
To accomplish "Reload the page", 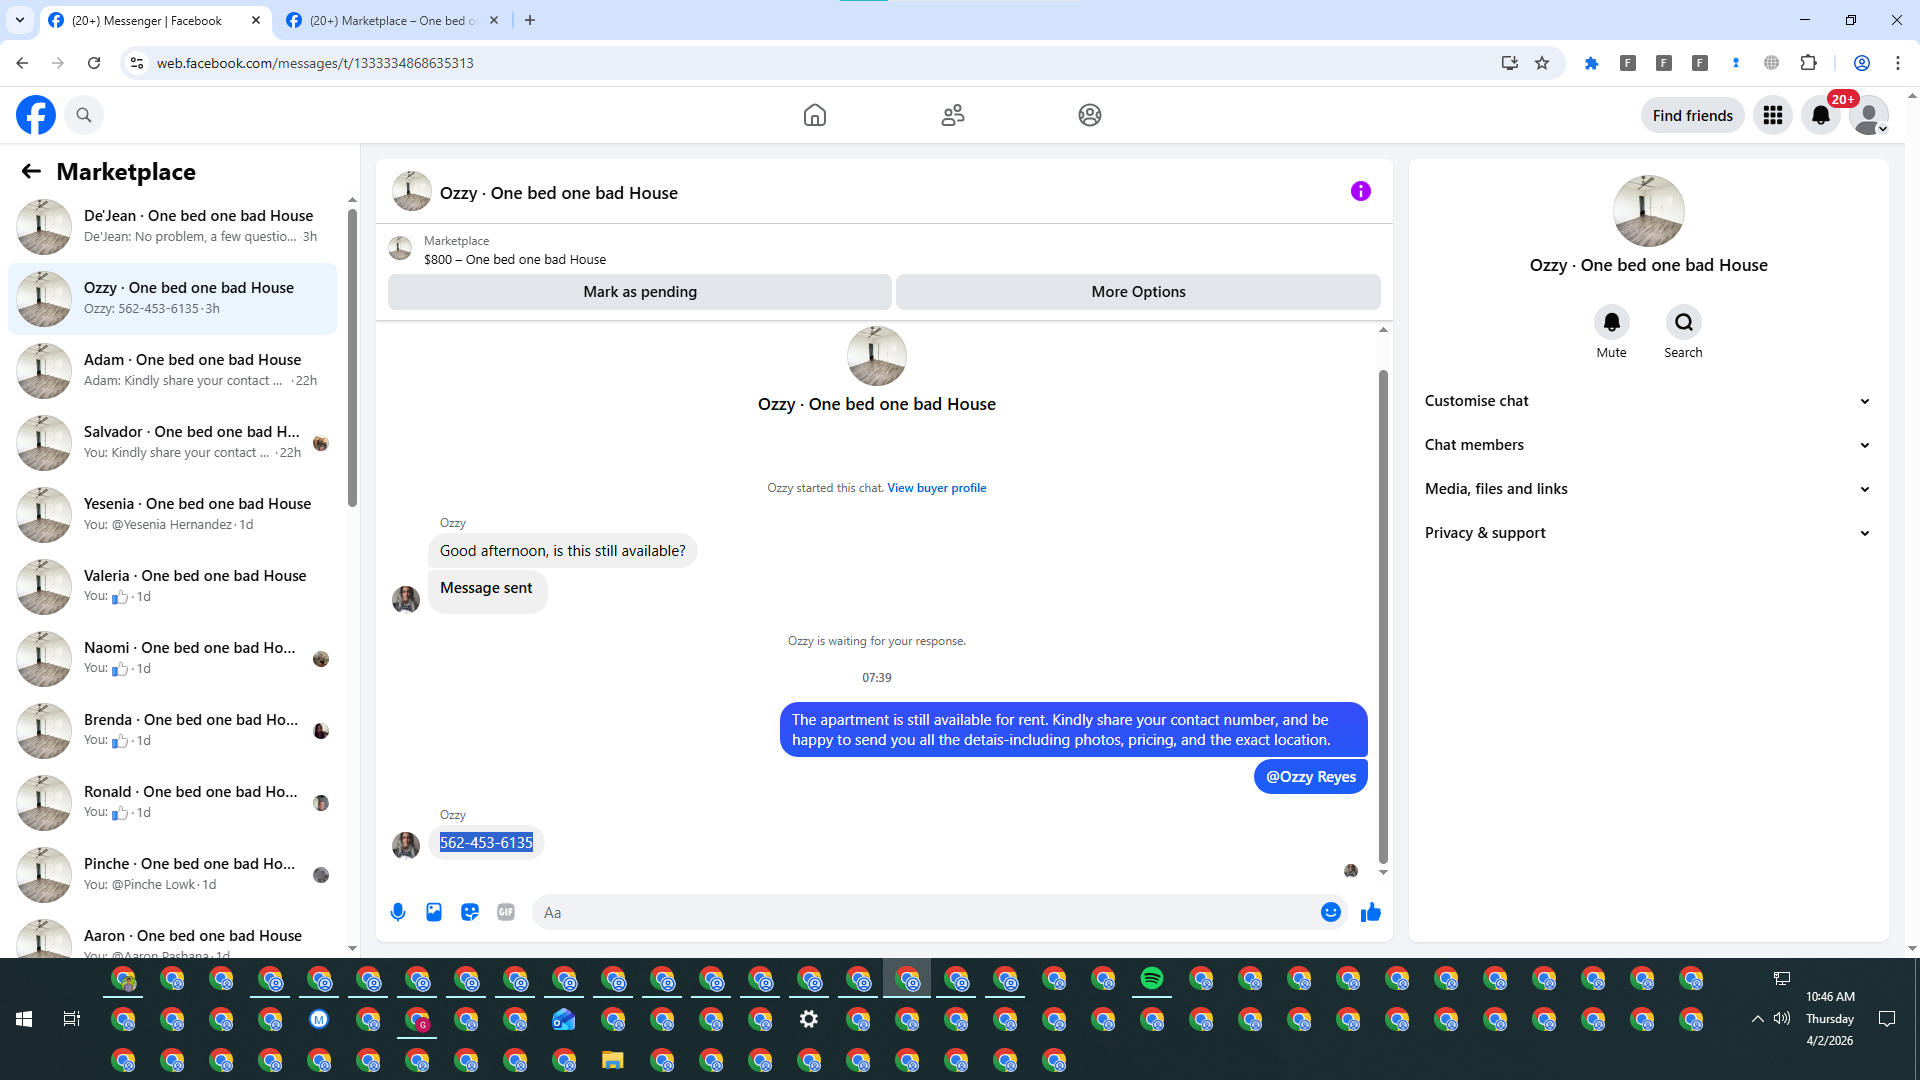I will click(94, 63).
